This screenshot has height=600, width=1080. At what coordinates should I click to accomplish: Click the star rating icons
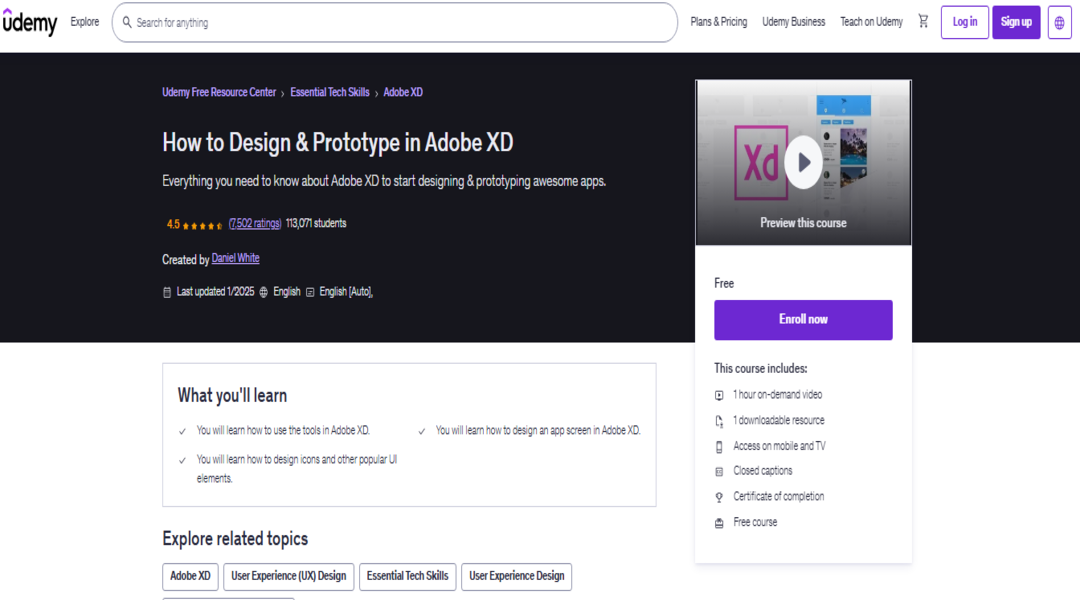tap(202, 225)
